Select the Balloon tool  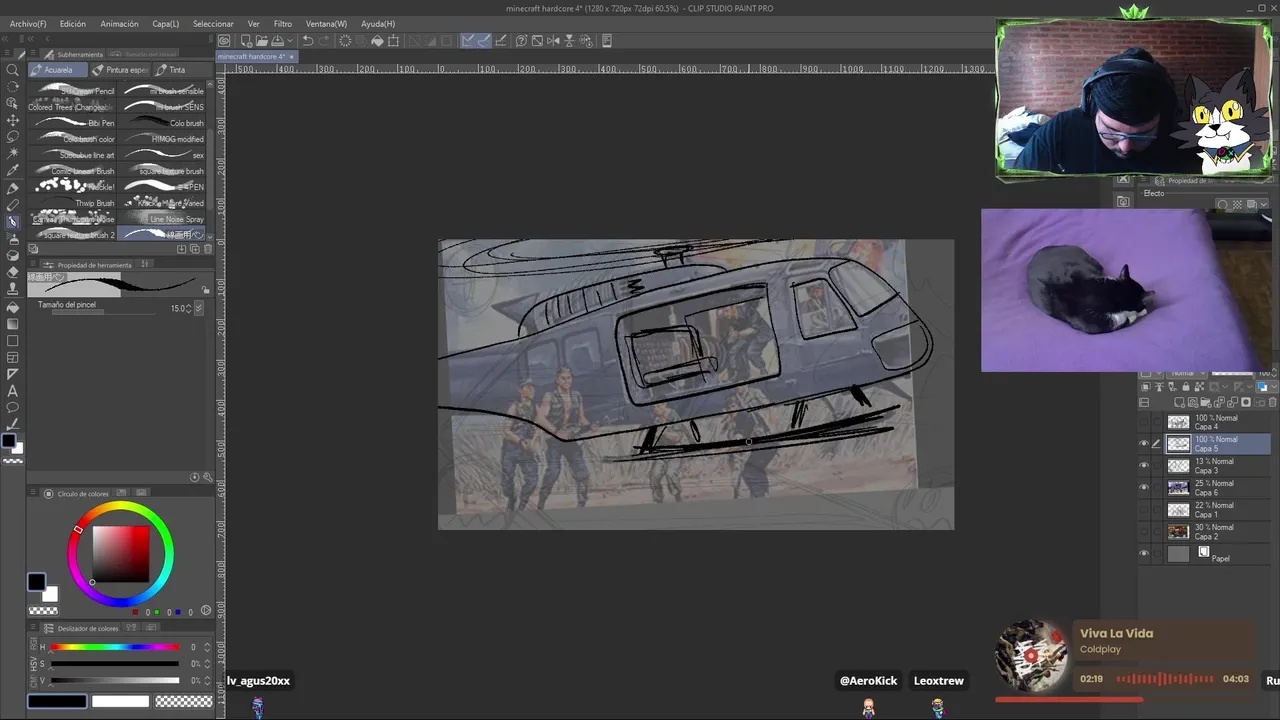point(13,408)
